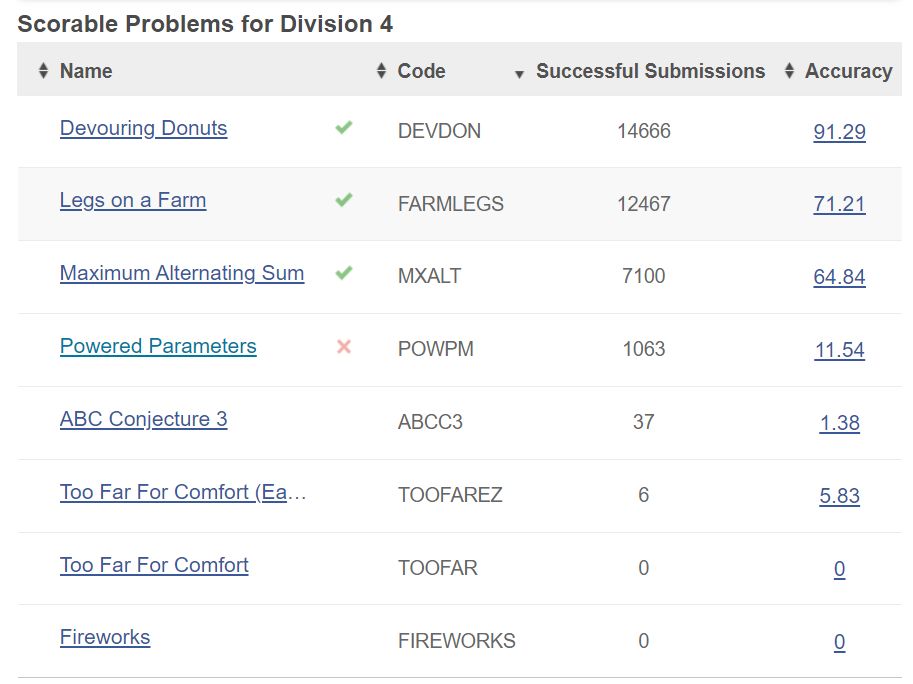This screenshot has width=913, height=684.
Task: View the 11.54 accuracy for POWPM
Action: click(839, 350)
